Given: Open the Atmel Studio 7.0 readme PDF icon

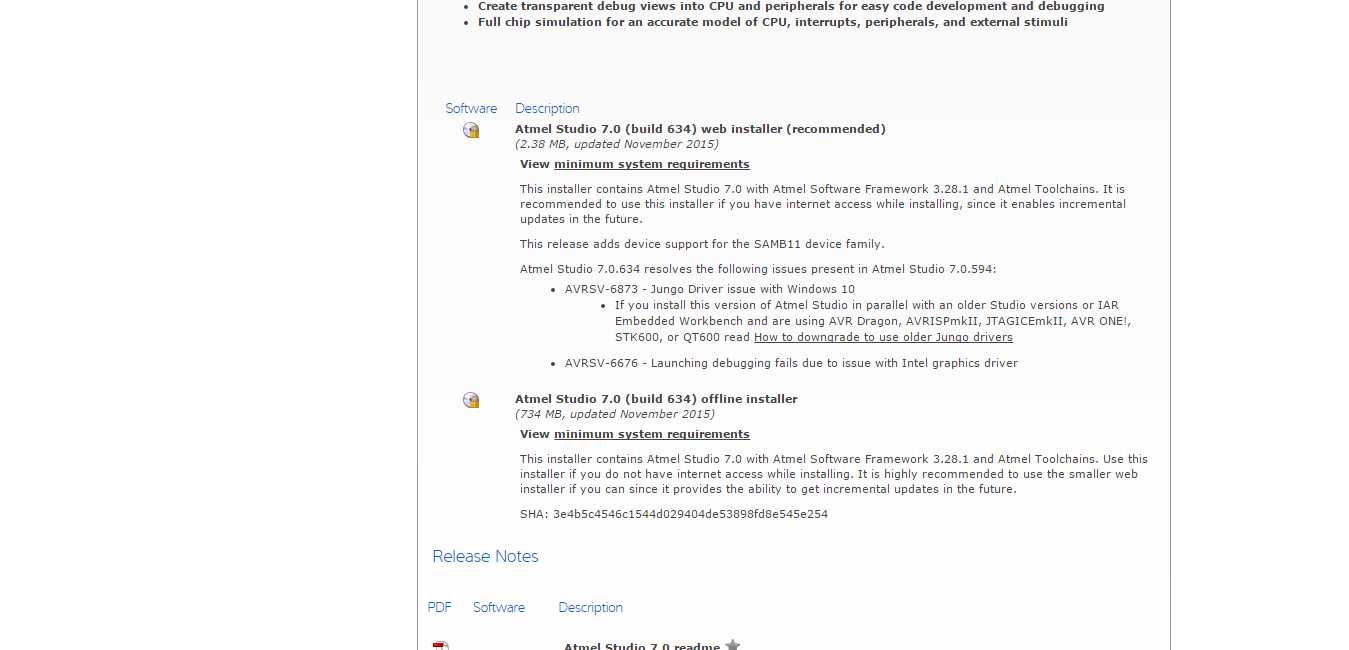Looking at the screenshot, I should [x=440, y=646].
